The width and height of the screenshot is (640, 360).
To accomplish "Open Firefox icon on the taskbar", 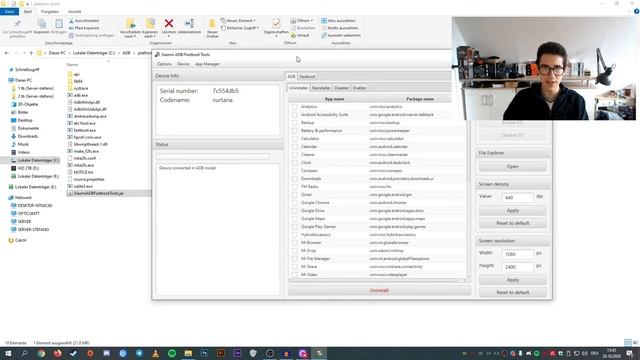I will (x=58, y=353).
